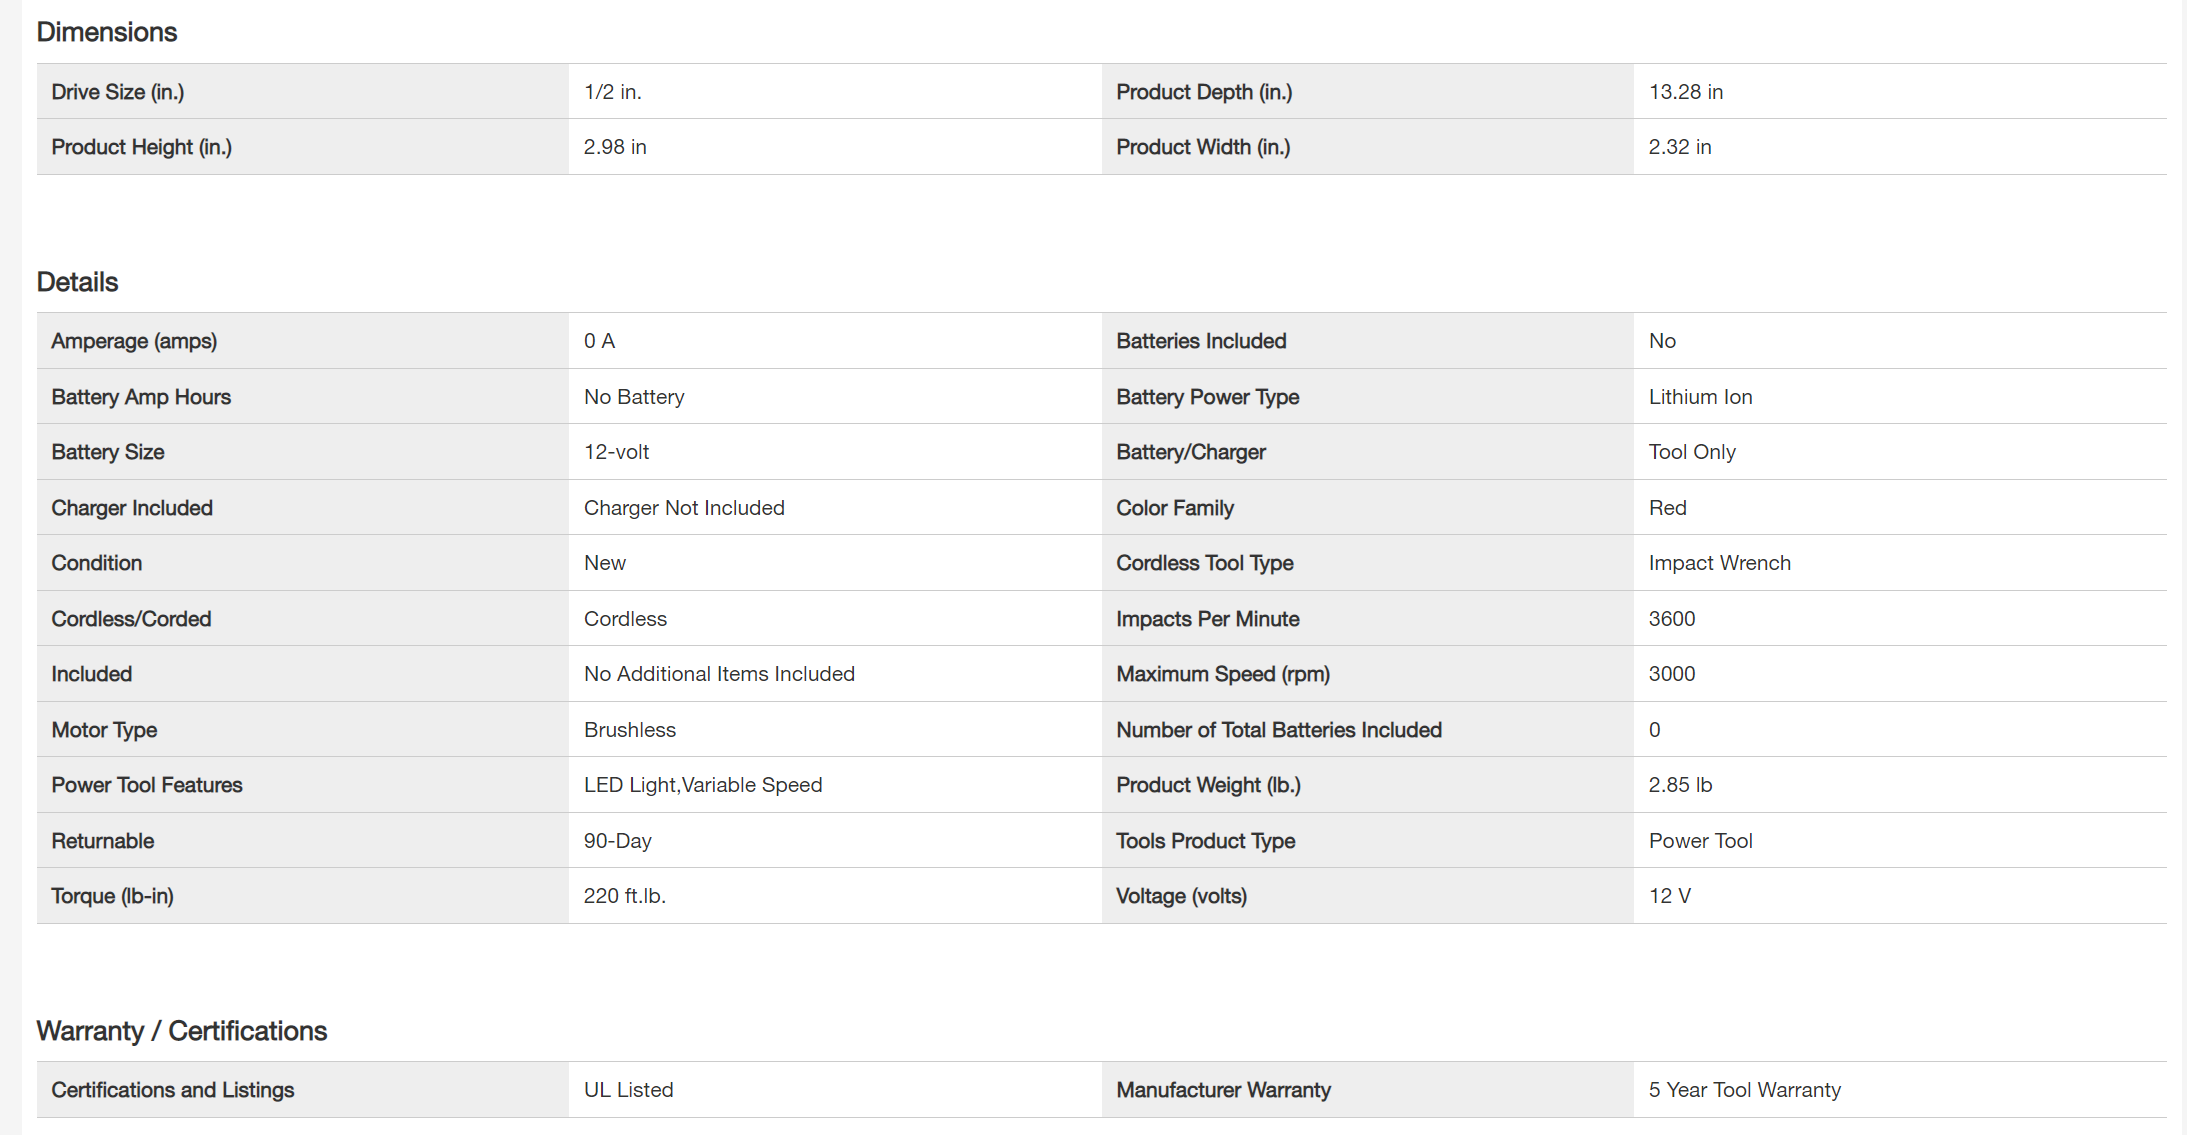Click the Details section heading
This screenshot has width=2187, height=1135.
[77, 282]
